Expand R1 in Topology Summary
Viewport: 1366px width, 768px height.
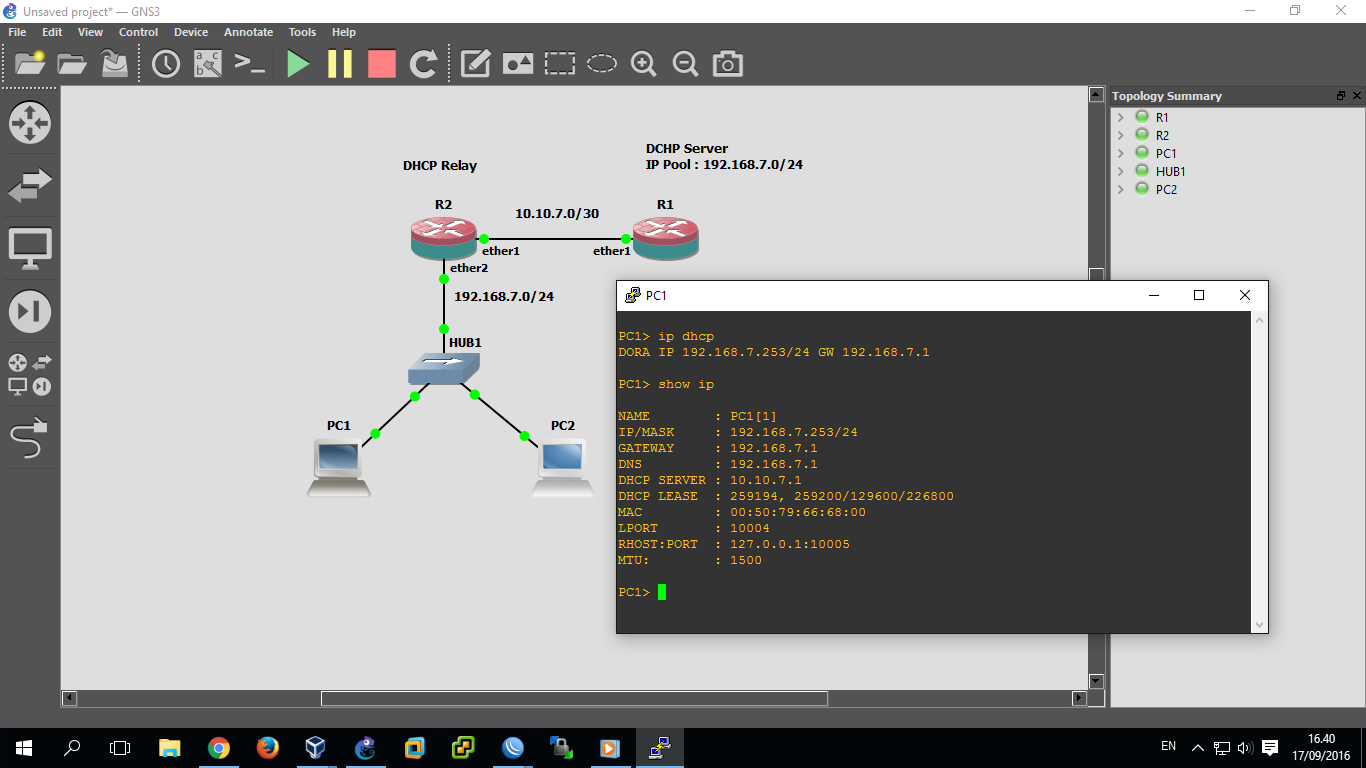[1121, 117]
